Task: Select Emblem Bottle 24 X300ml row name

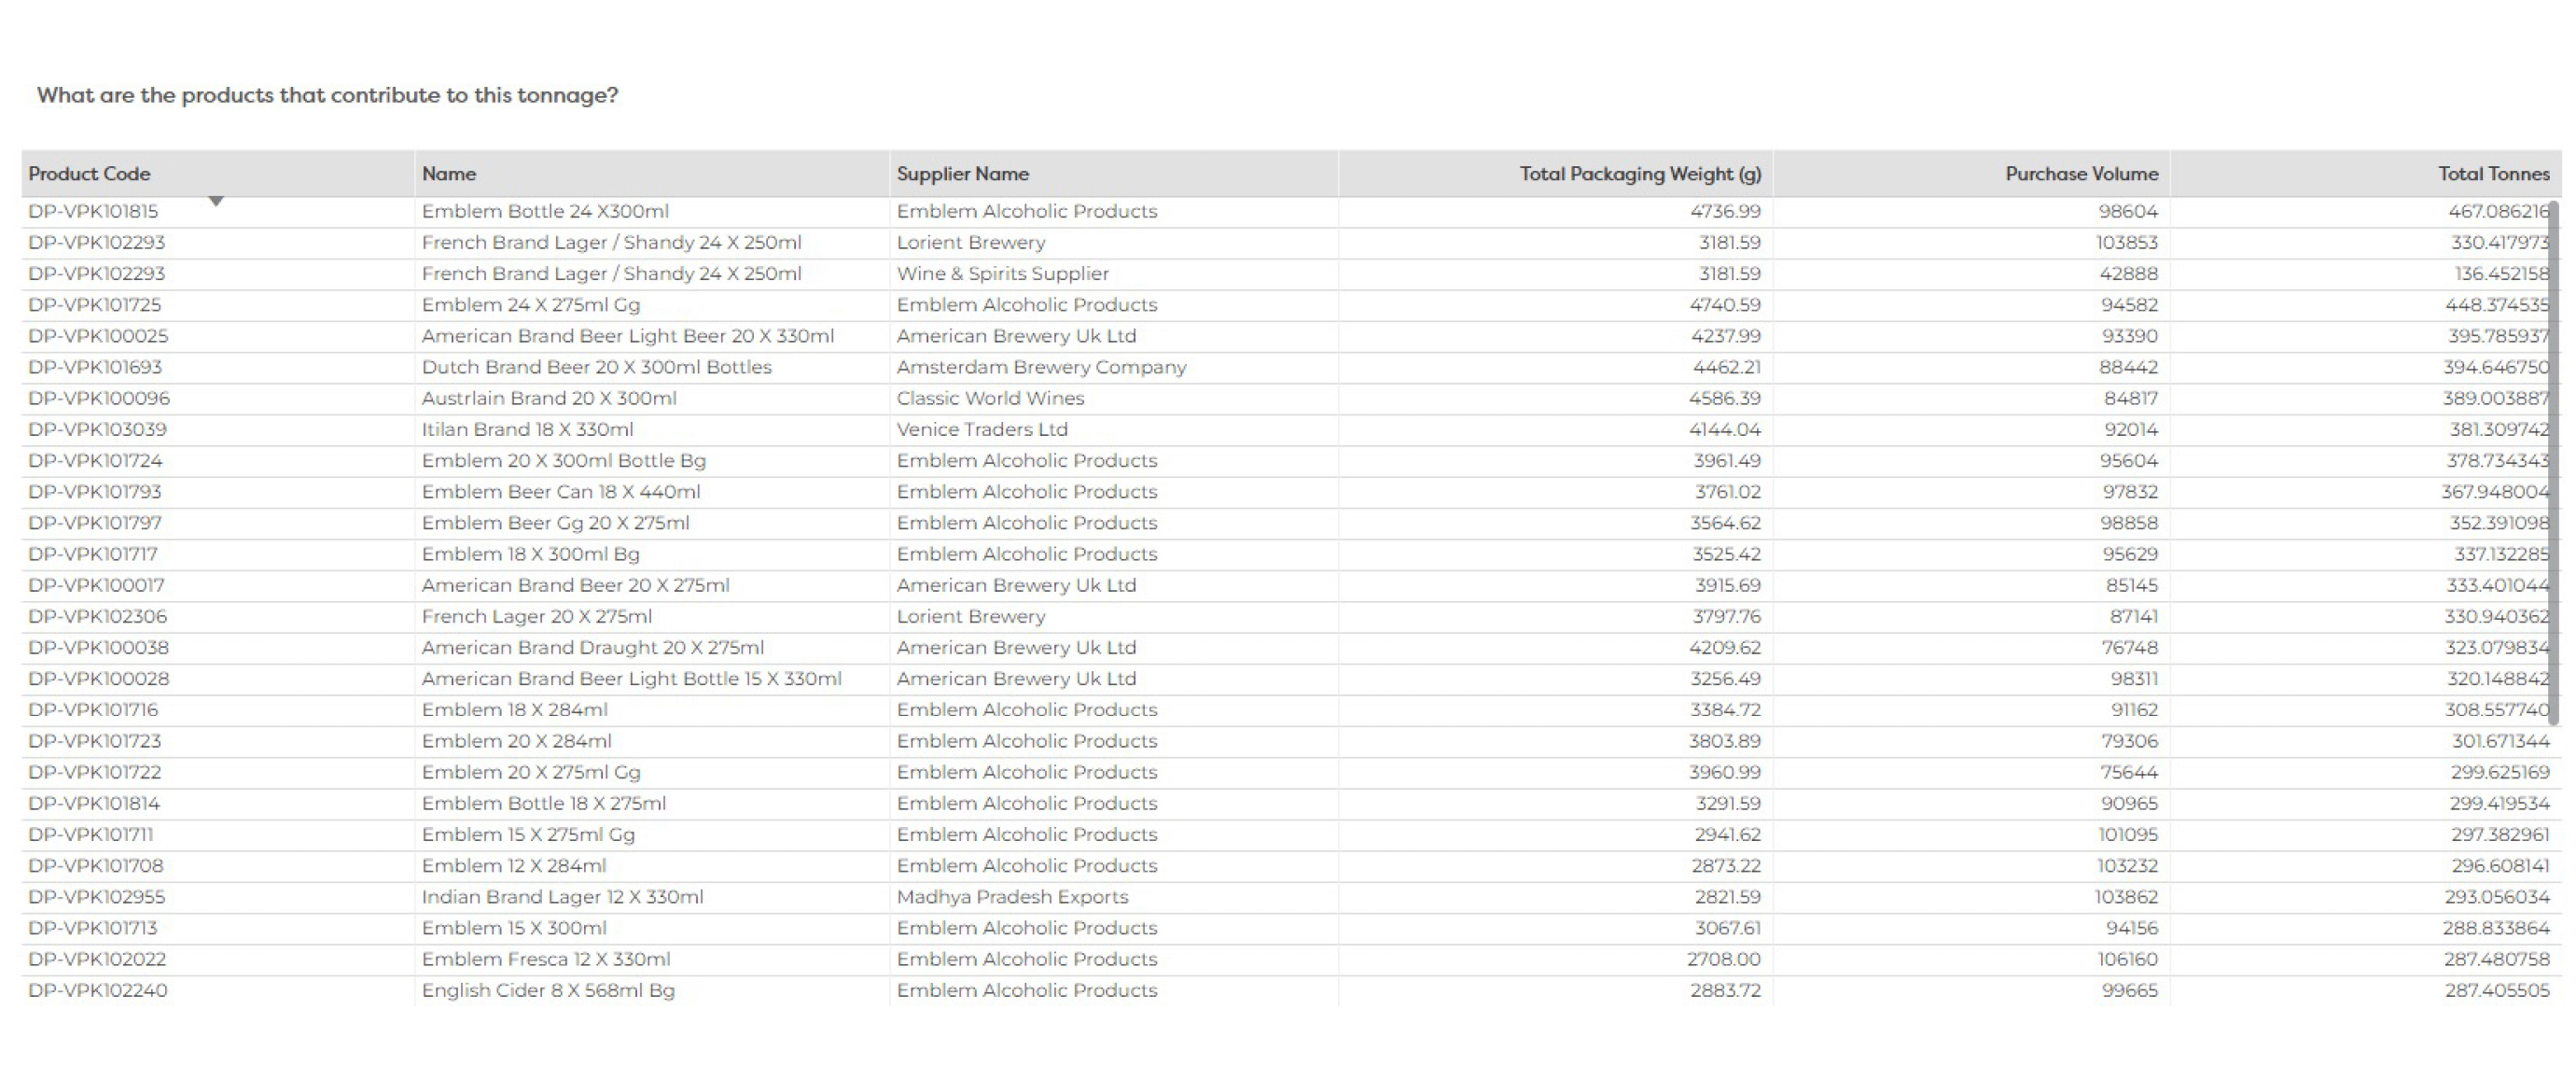Action: [x=545, y=212]
